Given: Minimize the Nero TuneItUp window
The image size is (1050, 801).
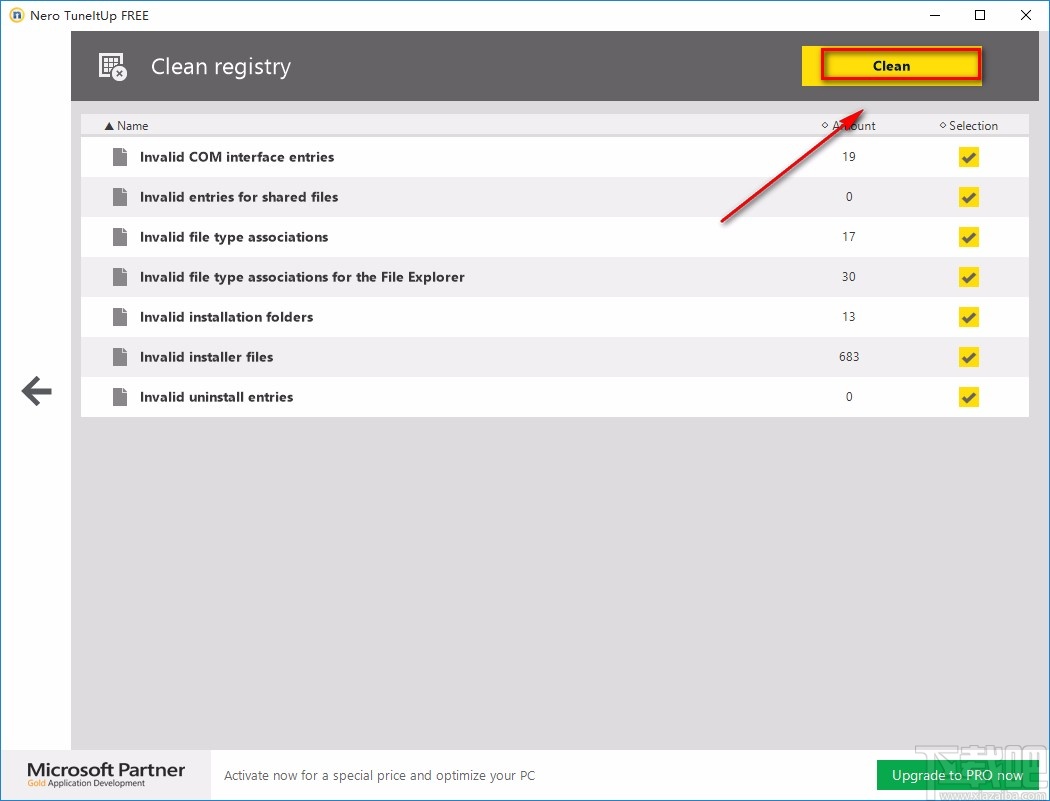Looking at the screenshot, I should [x=935, y=15].
